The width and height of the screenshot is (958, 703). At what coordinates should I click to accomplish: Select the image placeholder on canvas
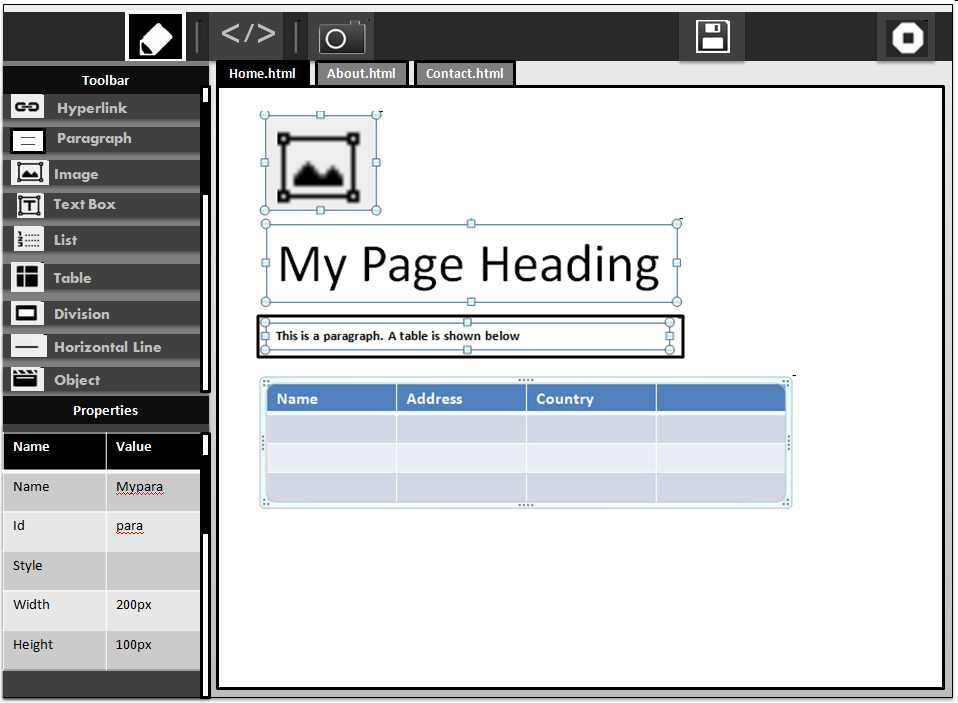pyautogui.click(x=320, y=163)
